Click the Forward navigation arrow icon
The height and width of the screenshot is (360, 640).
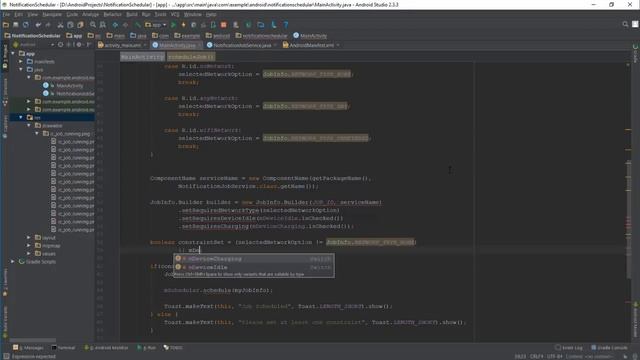point(125,25)
